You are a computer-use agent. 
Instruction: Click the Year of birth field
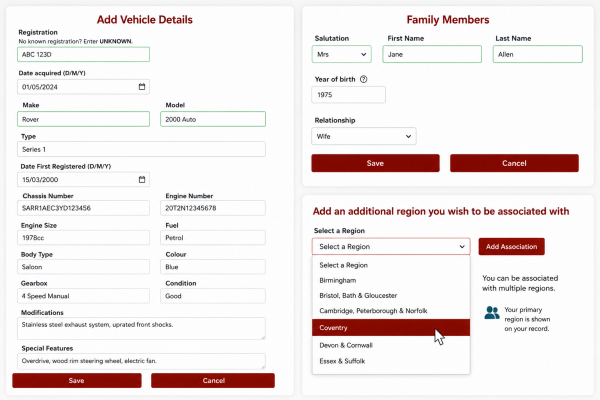click(x=349, y=95)
